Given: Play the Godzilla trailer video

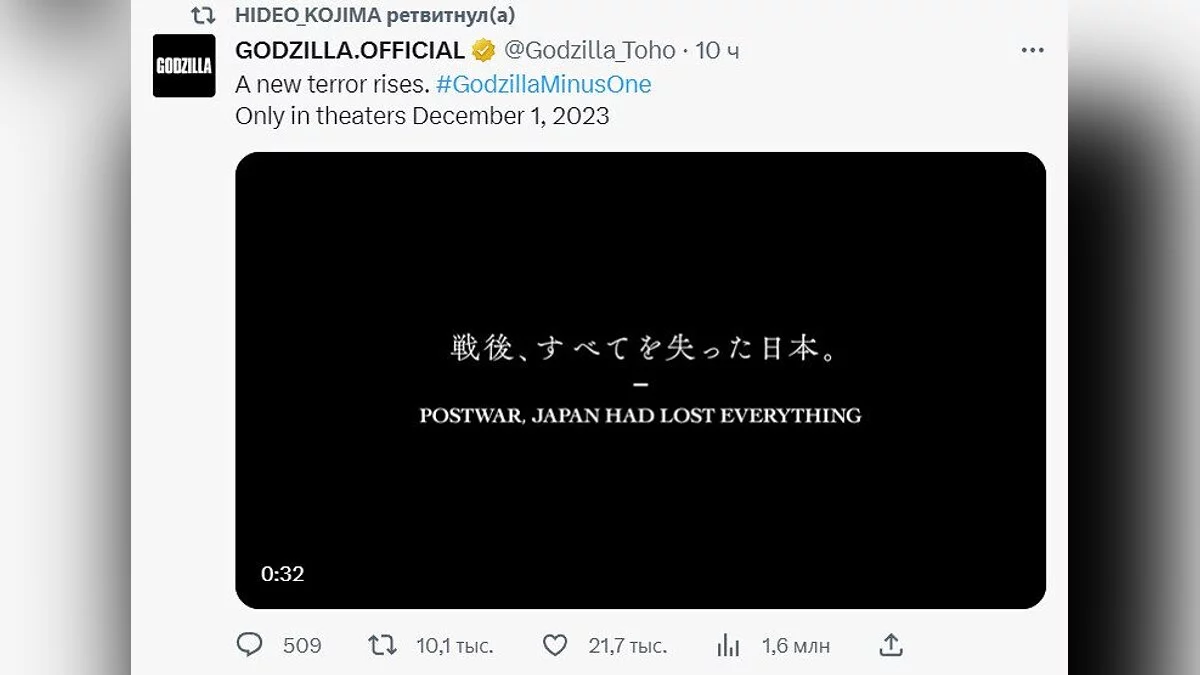Looking at the screenshot, I should click(x=640, y=380).
